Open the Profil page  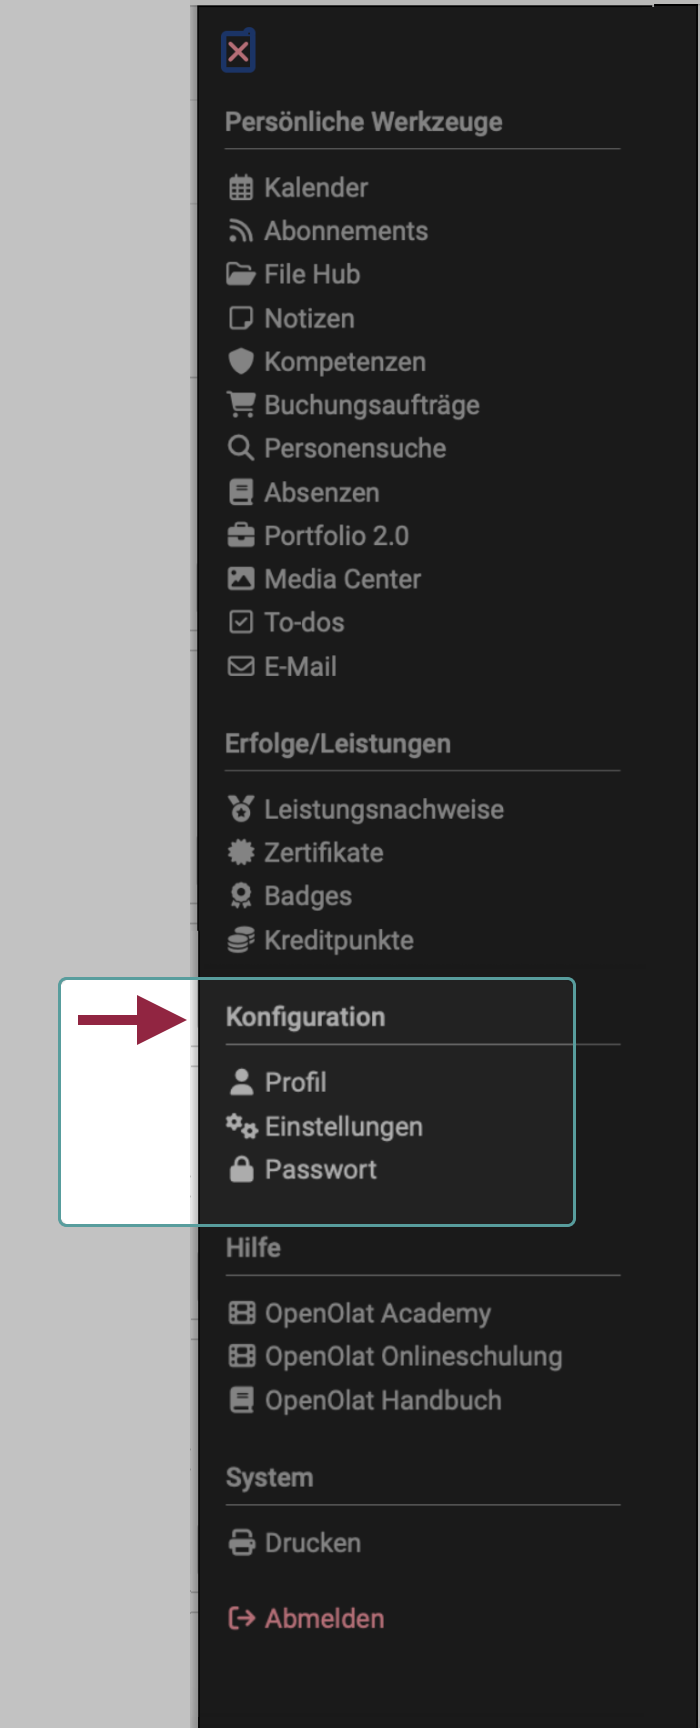(x=296, y=1082)
